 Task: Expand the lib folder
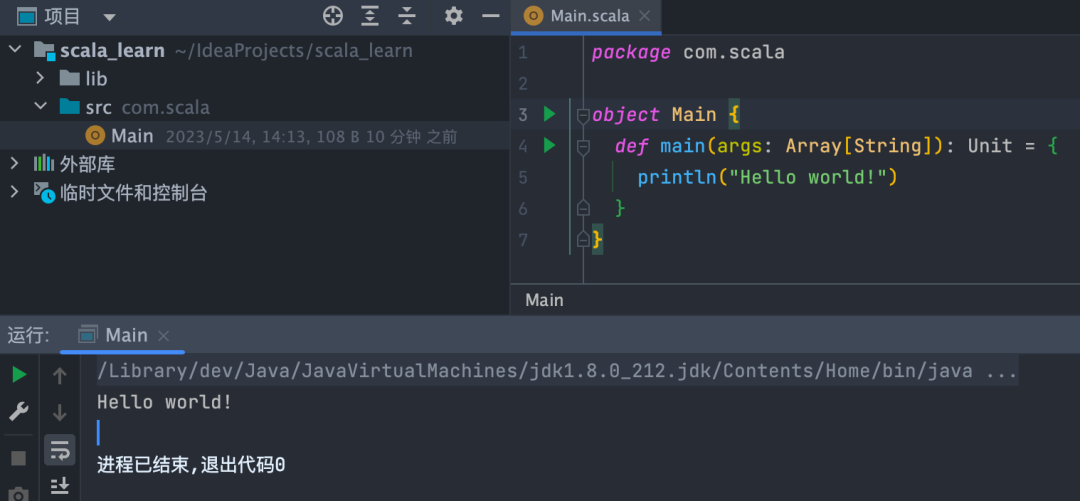coord(41,79)
